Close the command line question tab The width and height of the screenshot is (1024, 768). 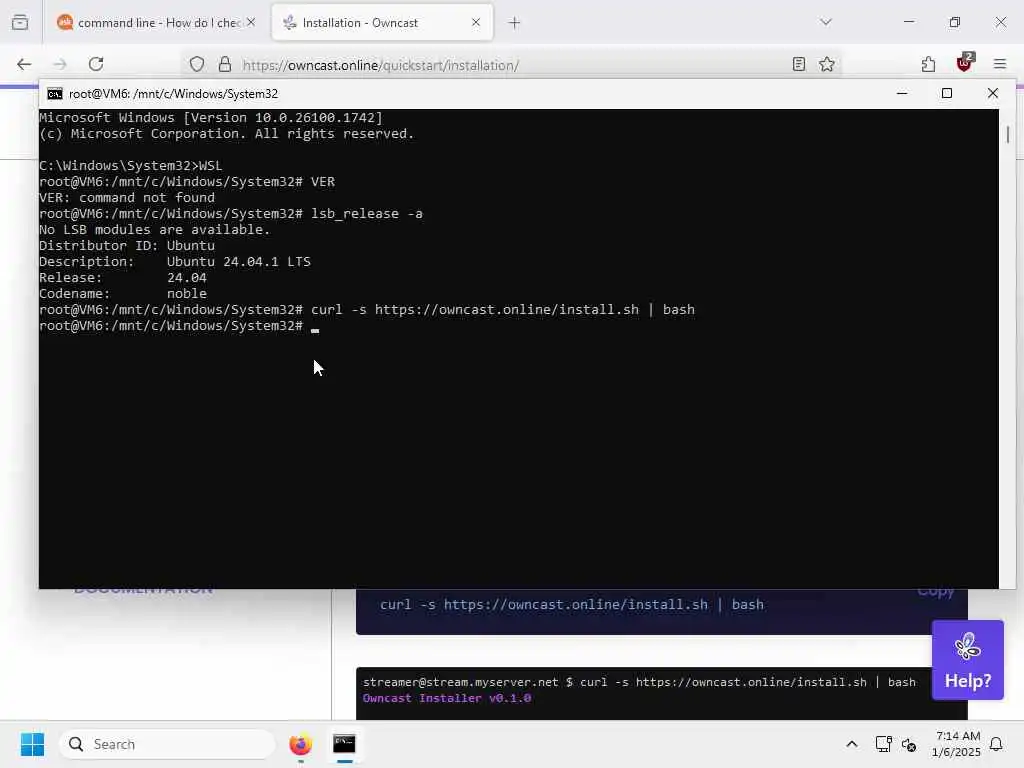tap(251, 22)
